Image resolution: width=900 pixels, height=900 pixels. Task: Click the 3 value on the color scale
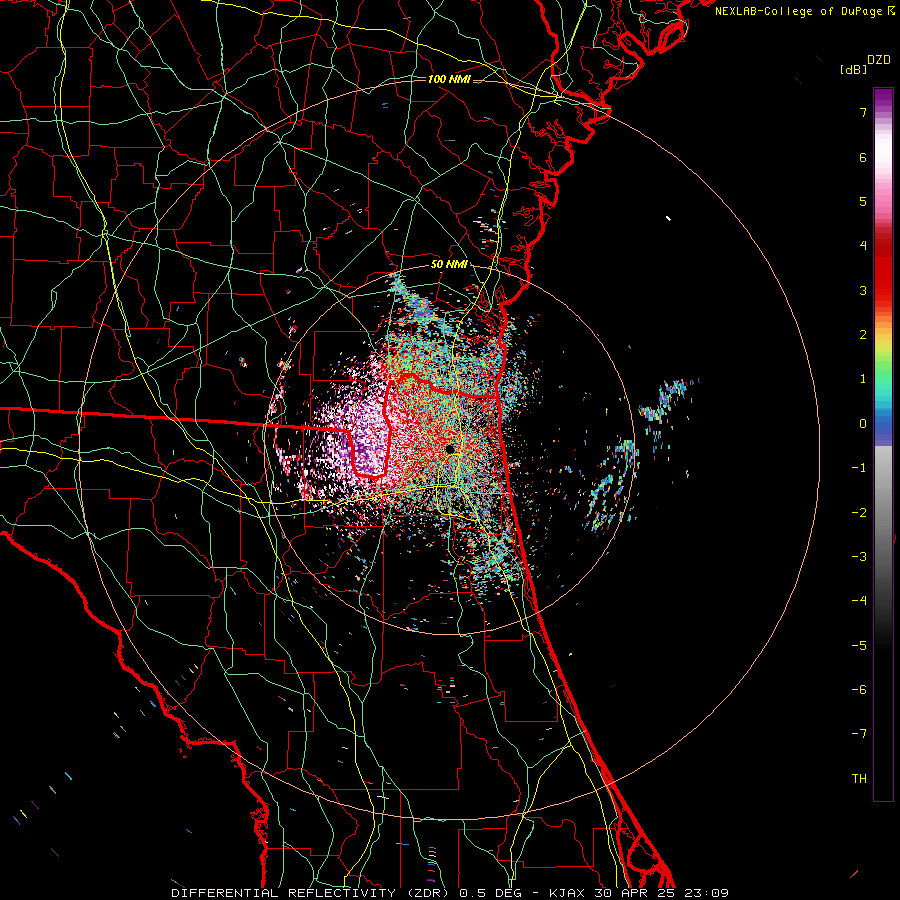(x=863, y=290)
